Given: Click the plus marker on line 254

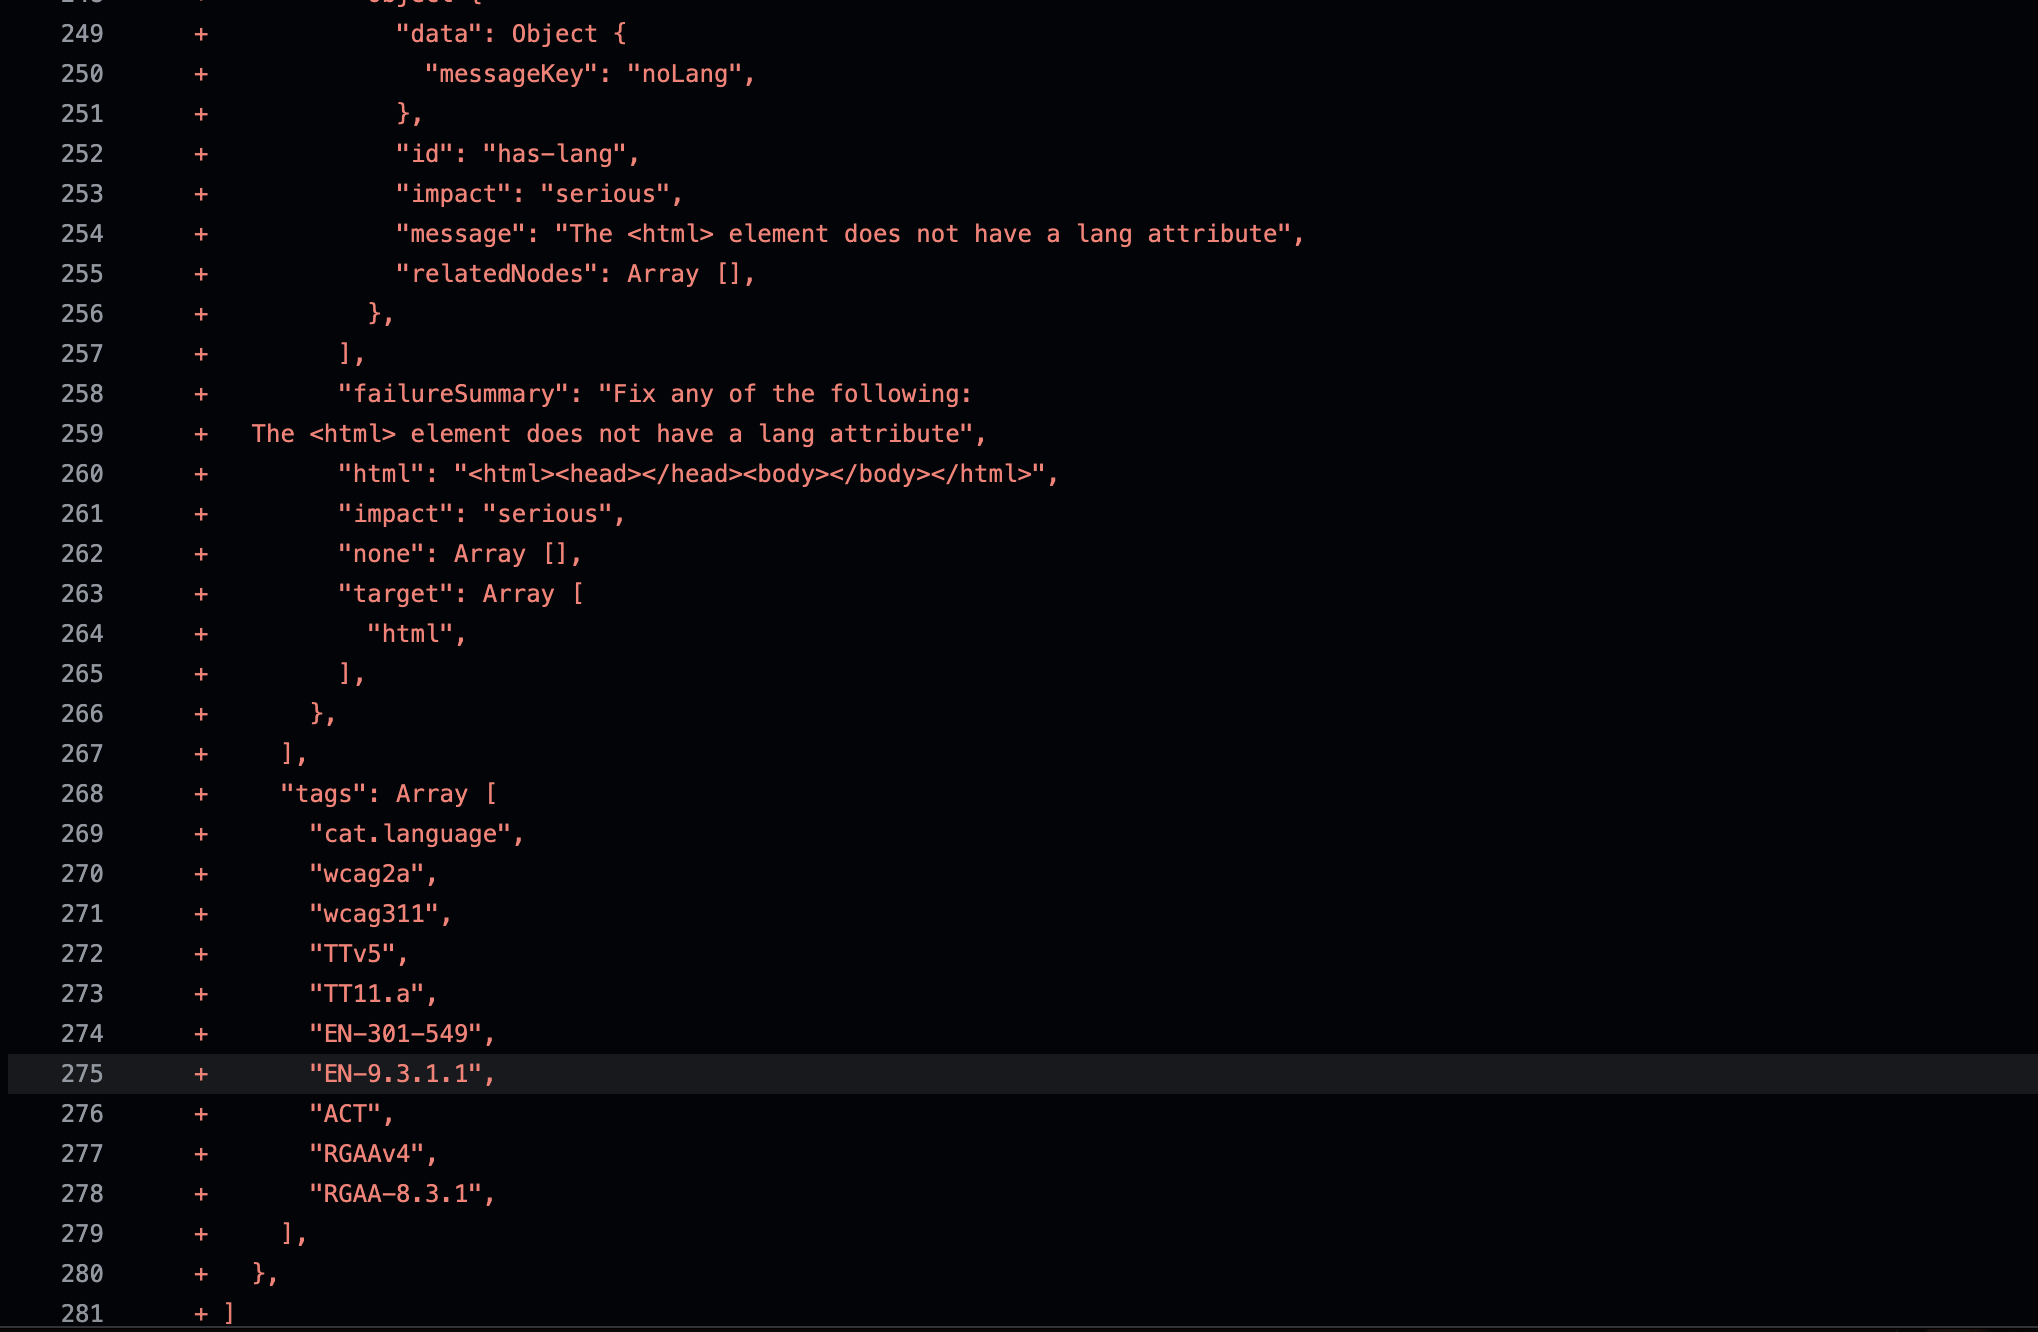Looking at the screenshot, I should (201, 234).
